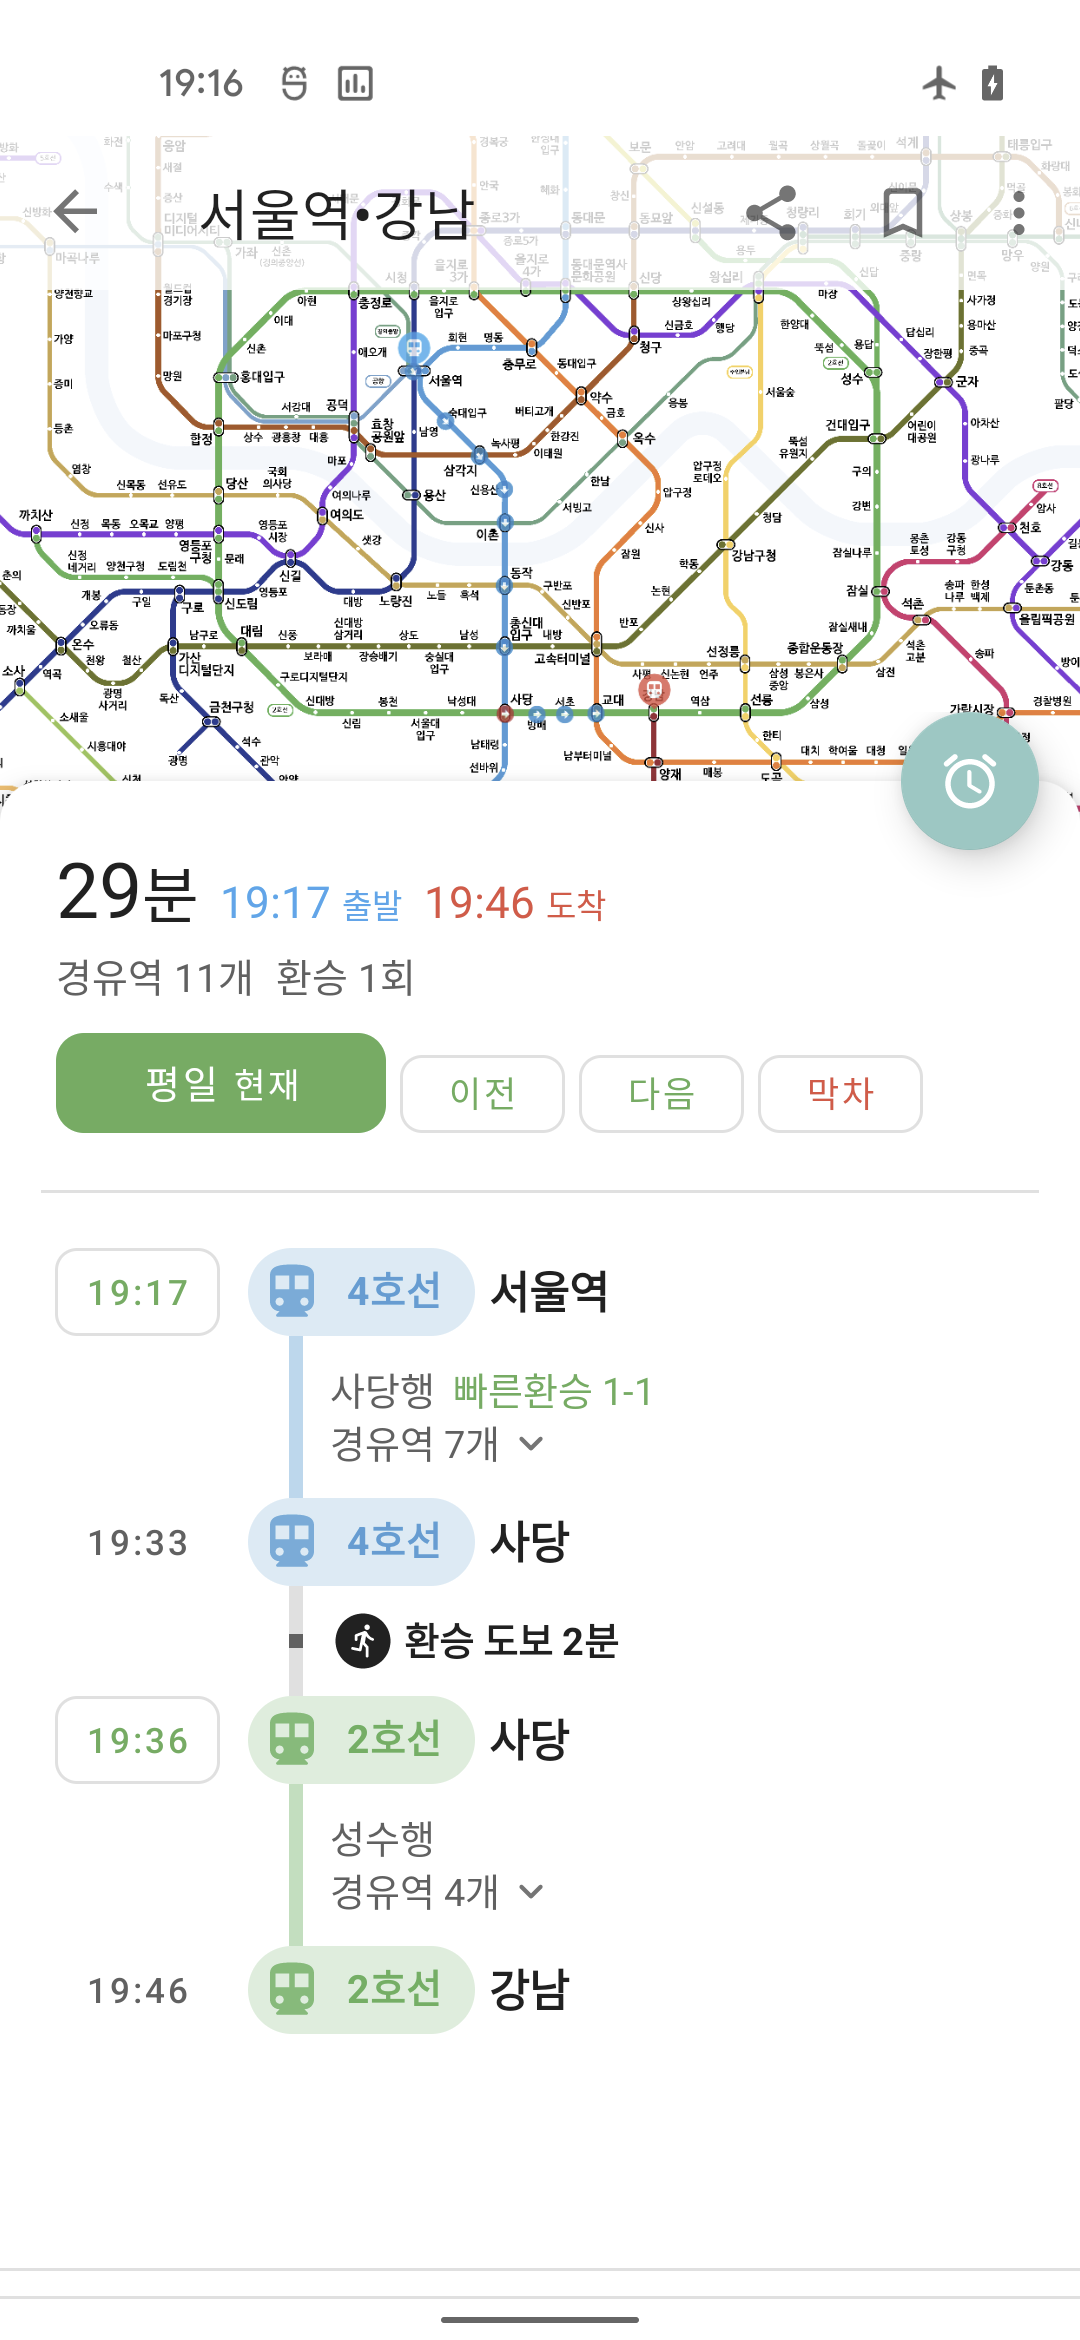The height and width of the screenshot is (2340, 1080).
Task: Tap the share route icon
Action: coord(771,213)
